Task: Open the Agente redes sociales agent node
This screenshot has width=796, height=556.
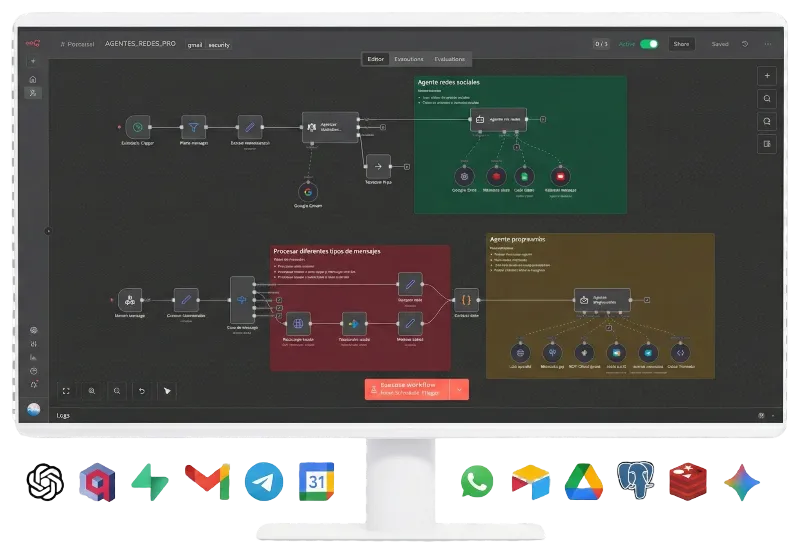Action: (x=499, y=119)
